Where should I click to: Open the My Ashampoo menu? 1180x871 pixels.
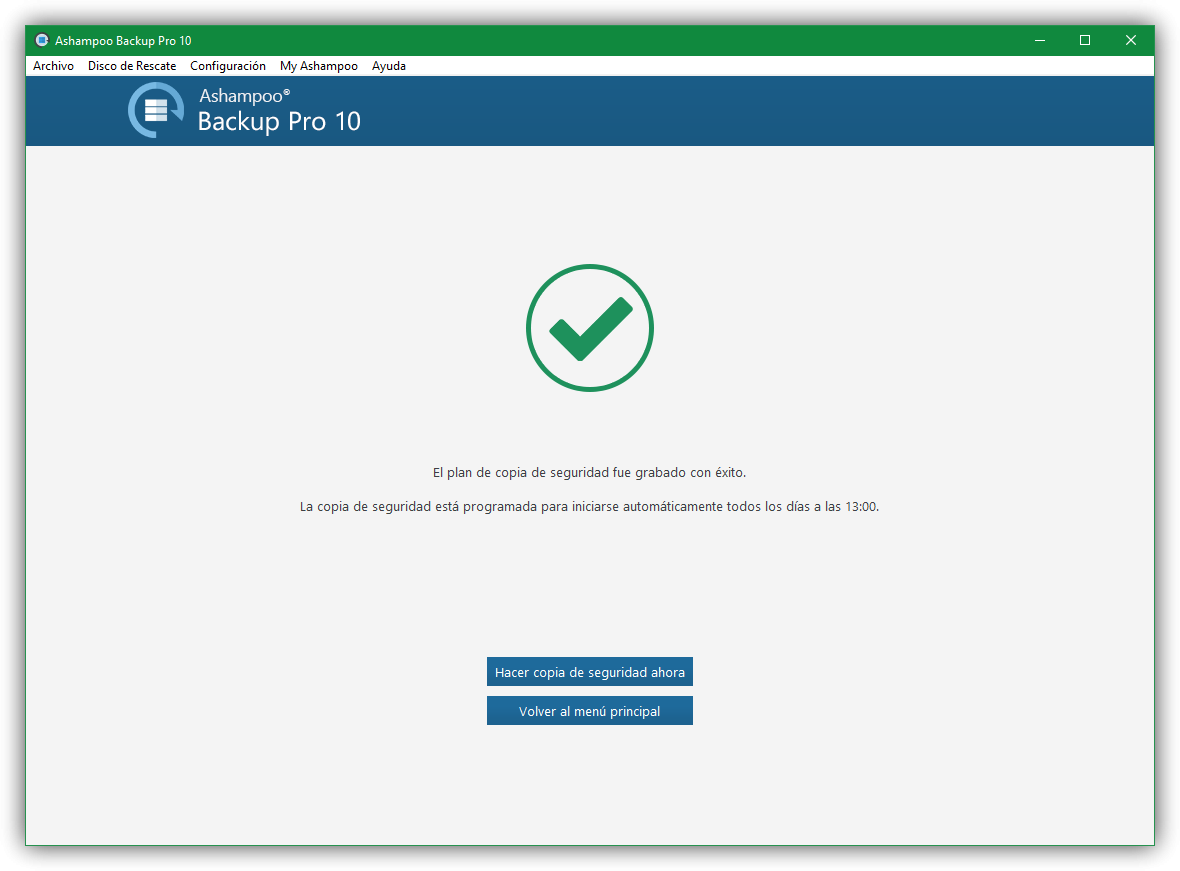click(318, 66)
